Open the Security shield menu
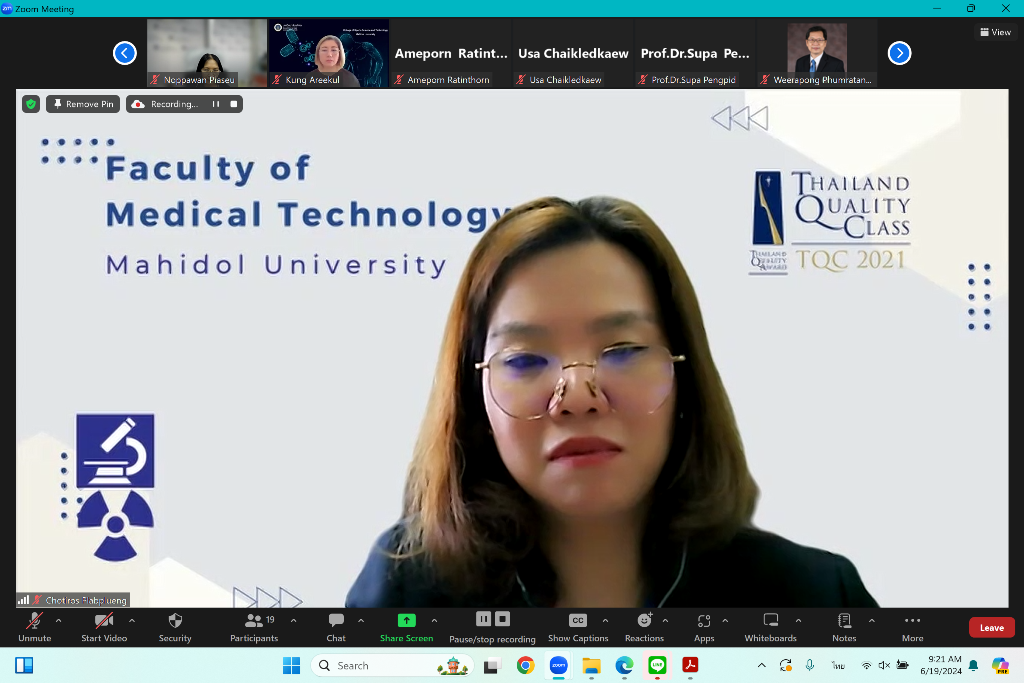 coord(175,627)
